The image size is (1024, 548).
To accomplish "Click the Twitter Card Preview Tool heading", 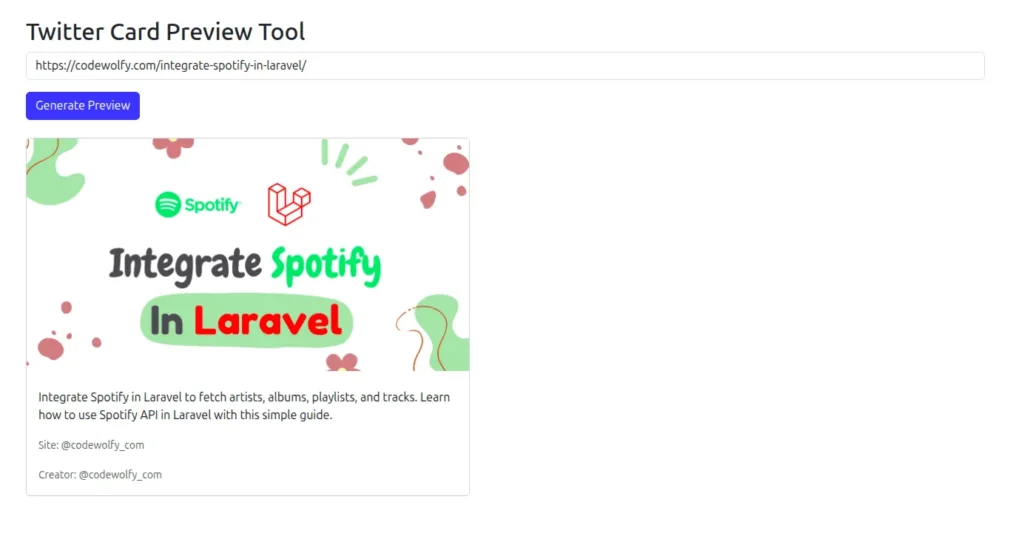I will click(166, 32).
